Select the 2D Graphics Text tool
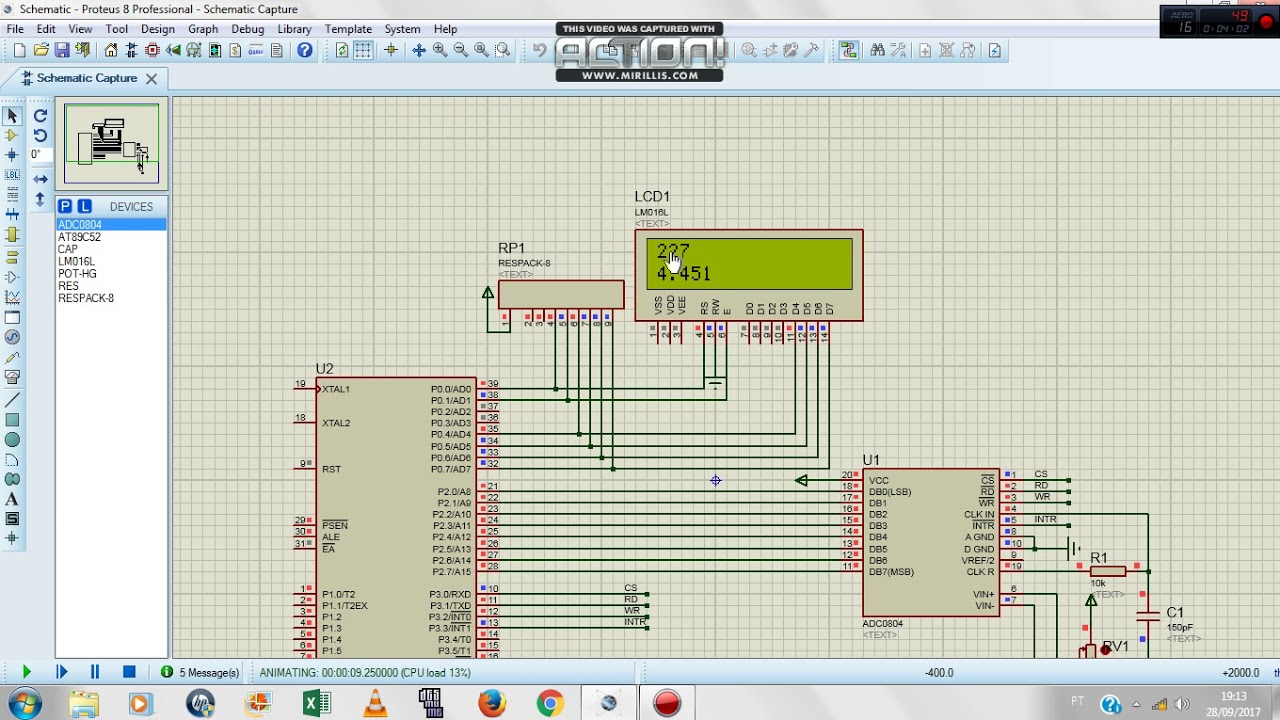1280x720 pixels. coord(12,499)
